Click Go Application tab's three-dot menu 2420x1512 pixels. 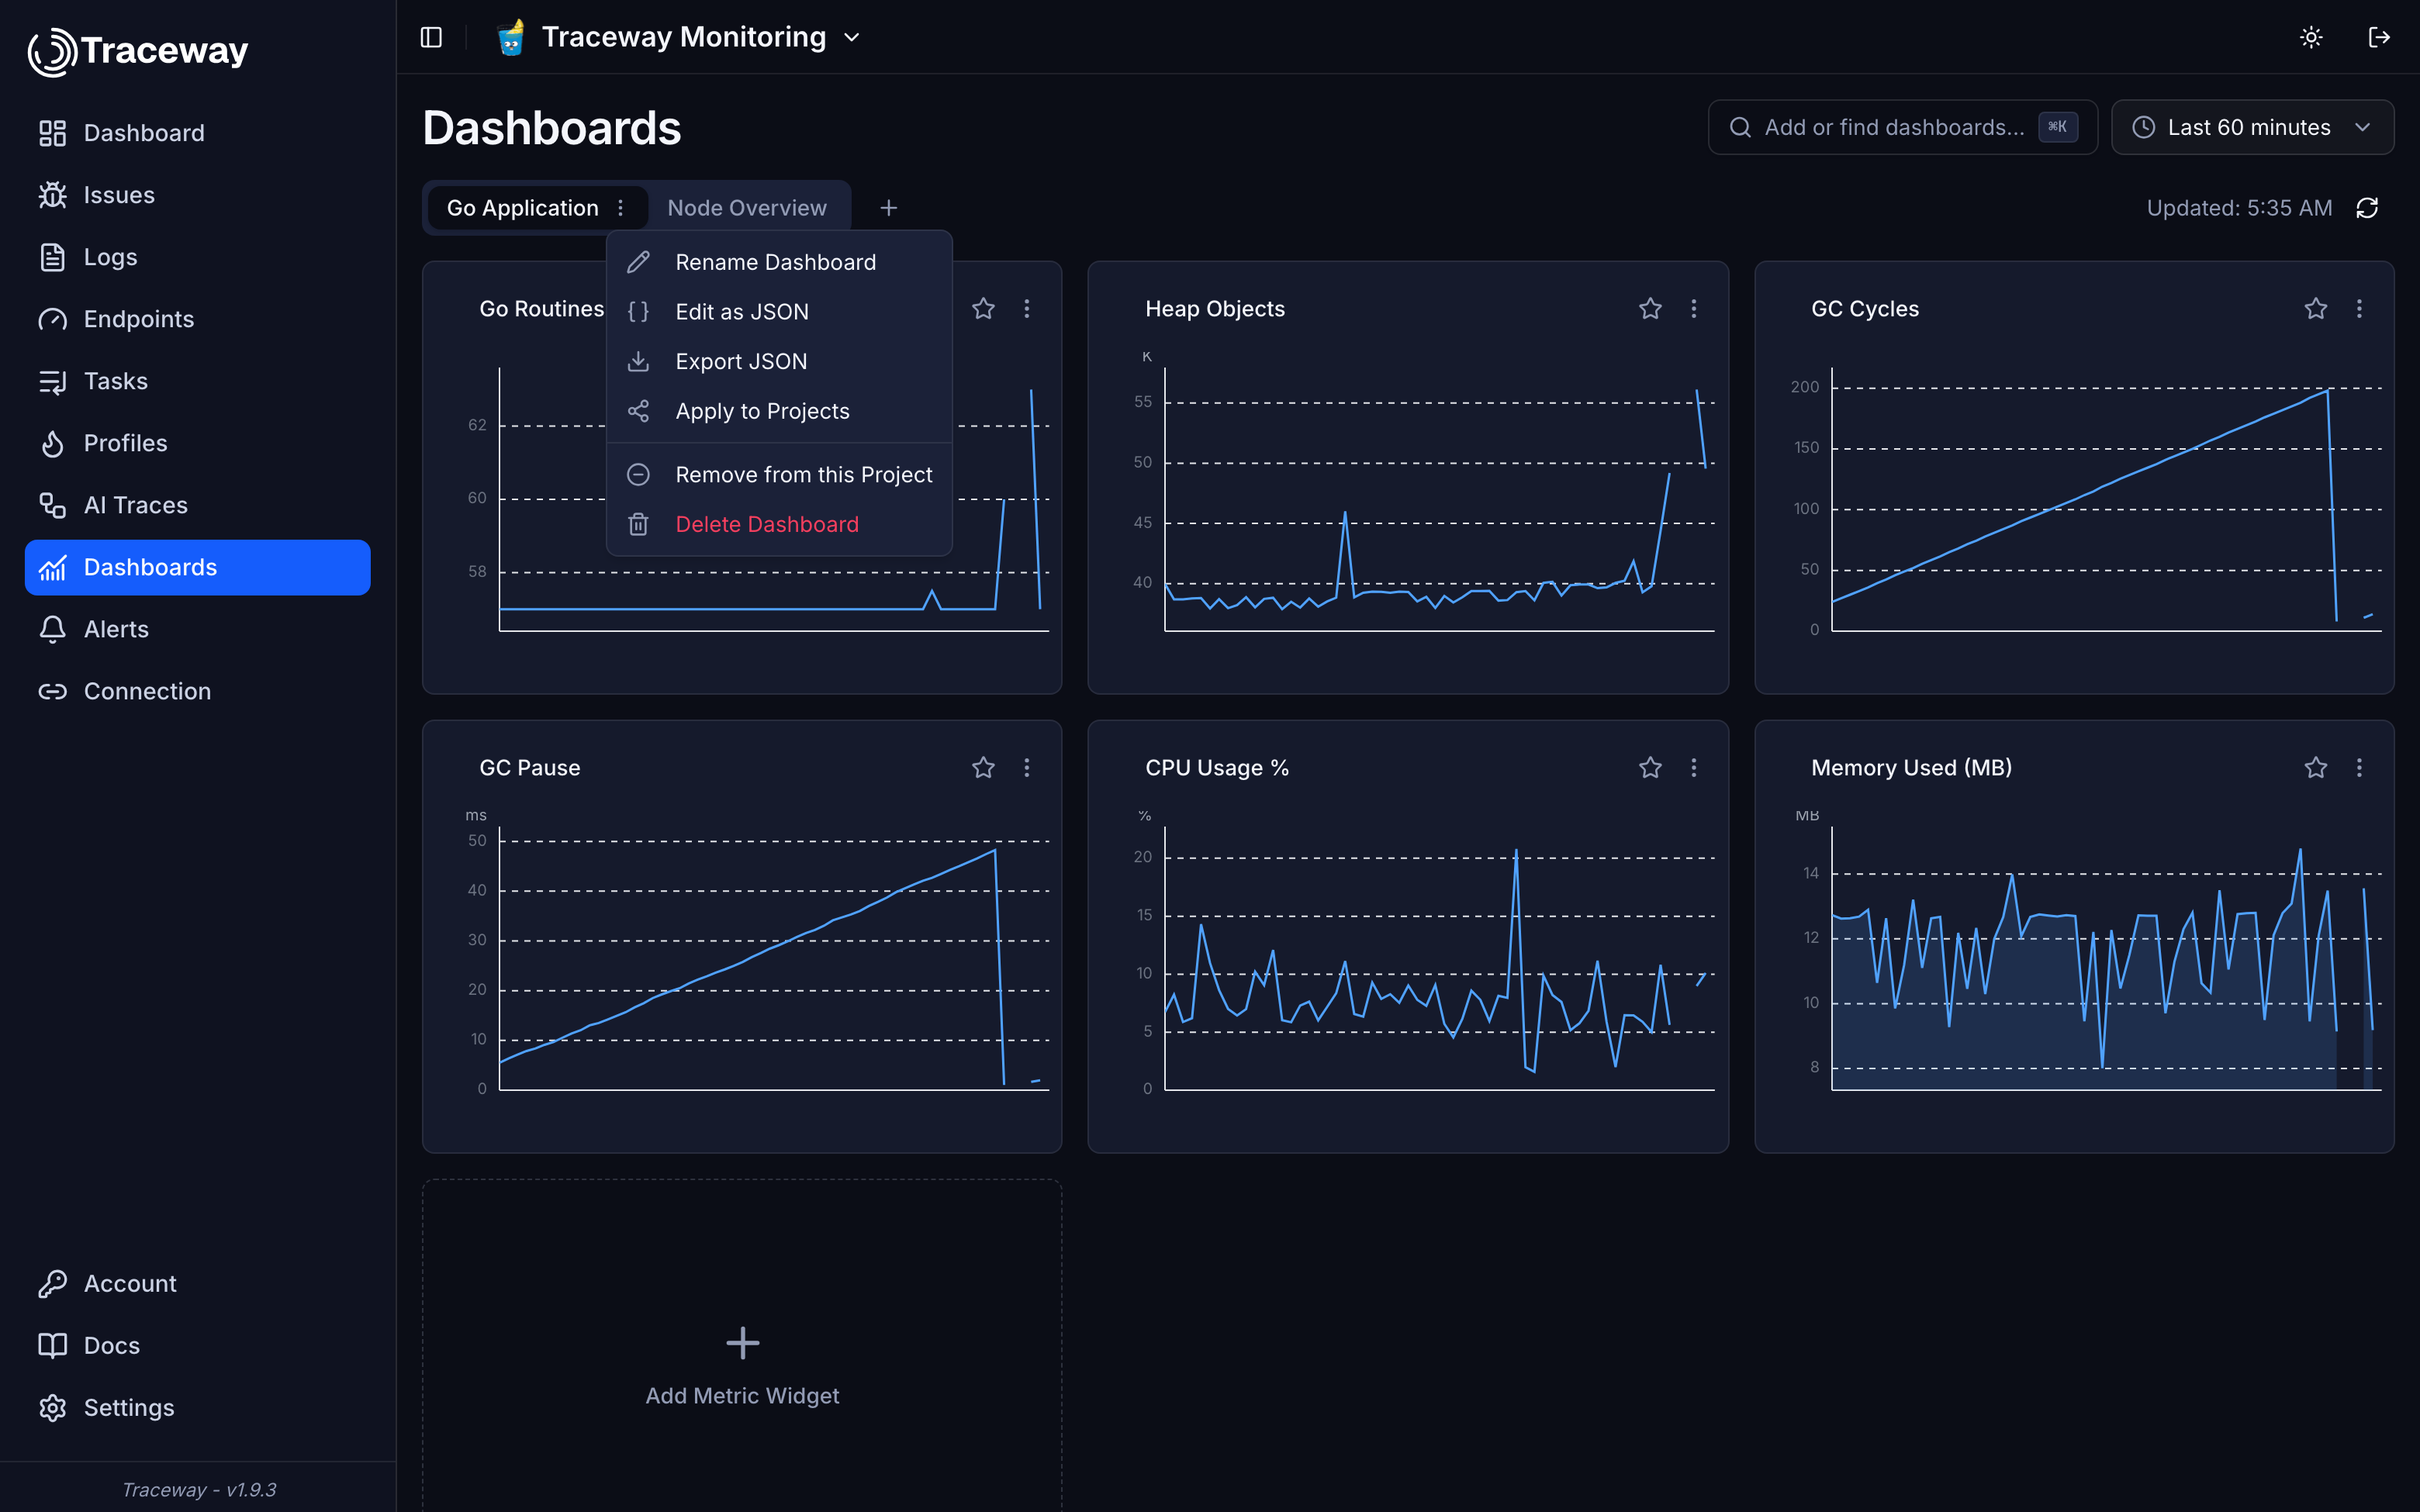click(621, 208)
